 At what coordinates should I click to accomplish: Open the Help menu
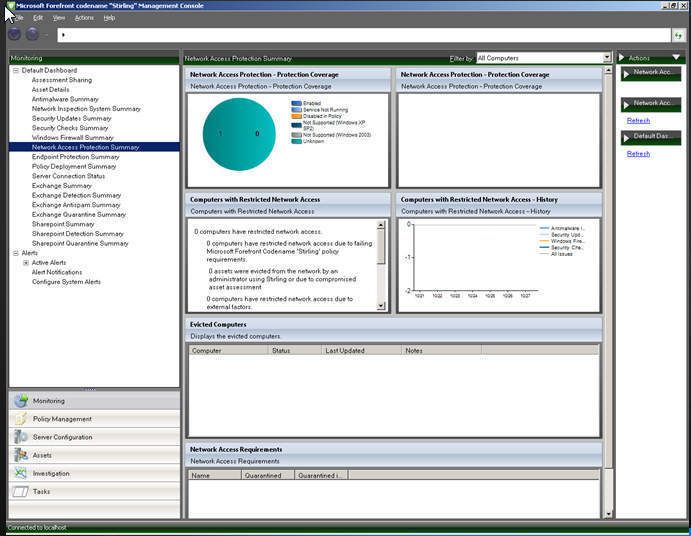pos(109,18)
